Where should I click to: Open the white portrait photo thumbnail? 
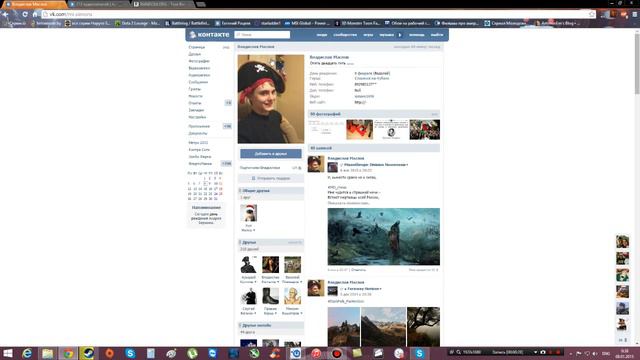[391, 129]
